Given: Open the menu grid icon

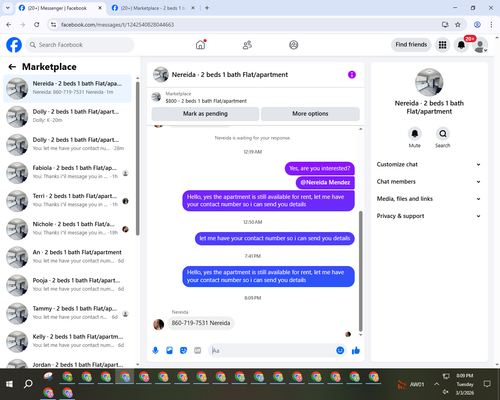Looking at the screenshot, I should 442,45.
